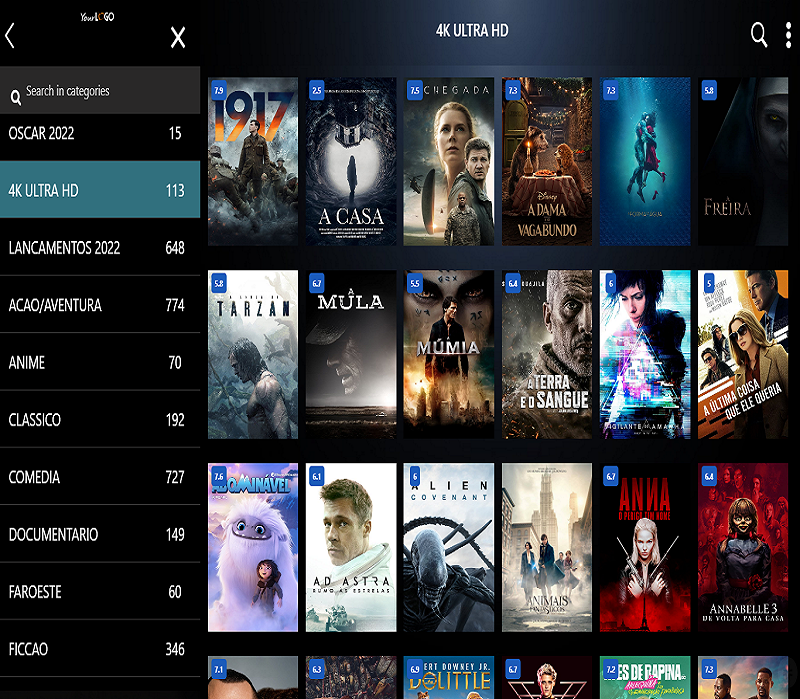Screen dimensions: 800x699
Task: Open the COMEDIA category
Action: [x=100, y=477]
